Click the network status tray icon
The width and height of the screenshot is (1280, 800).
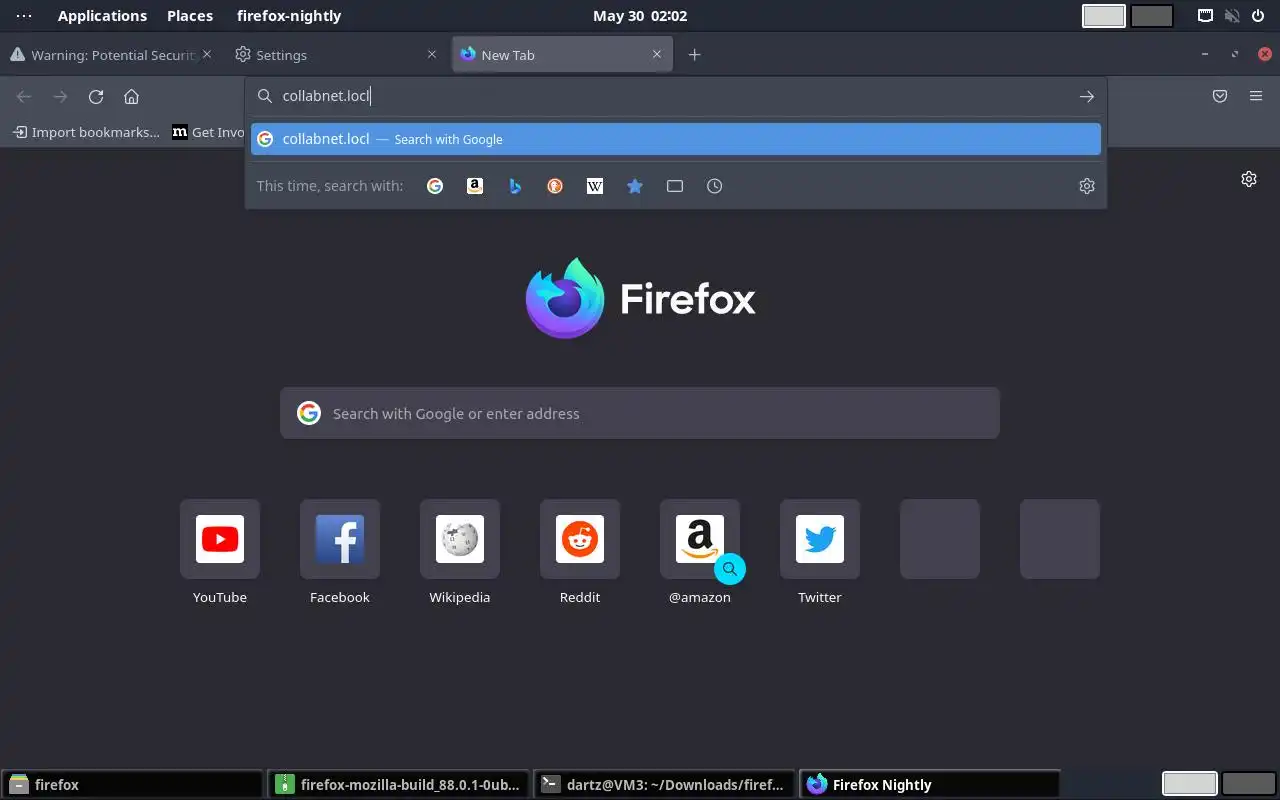point(1206,16)
